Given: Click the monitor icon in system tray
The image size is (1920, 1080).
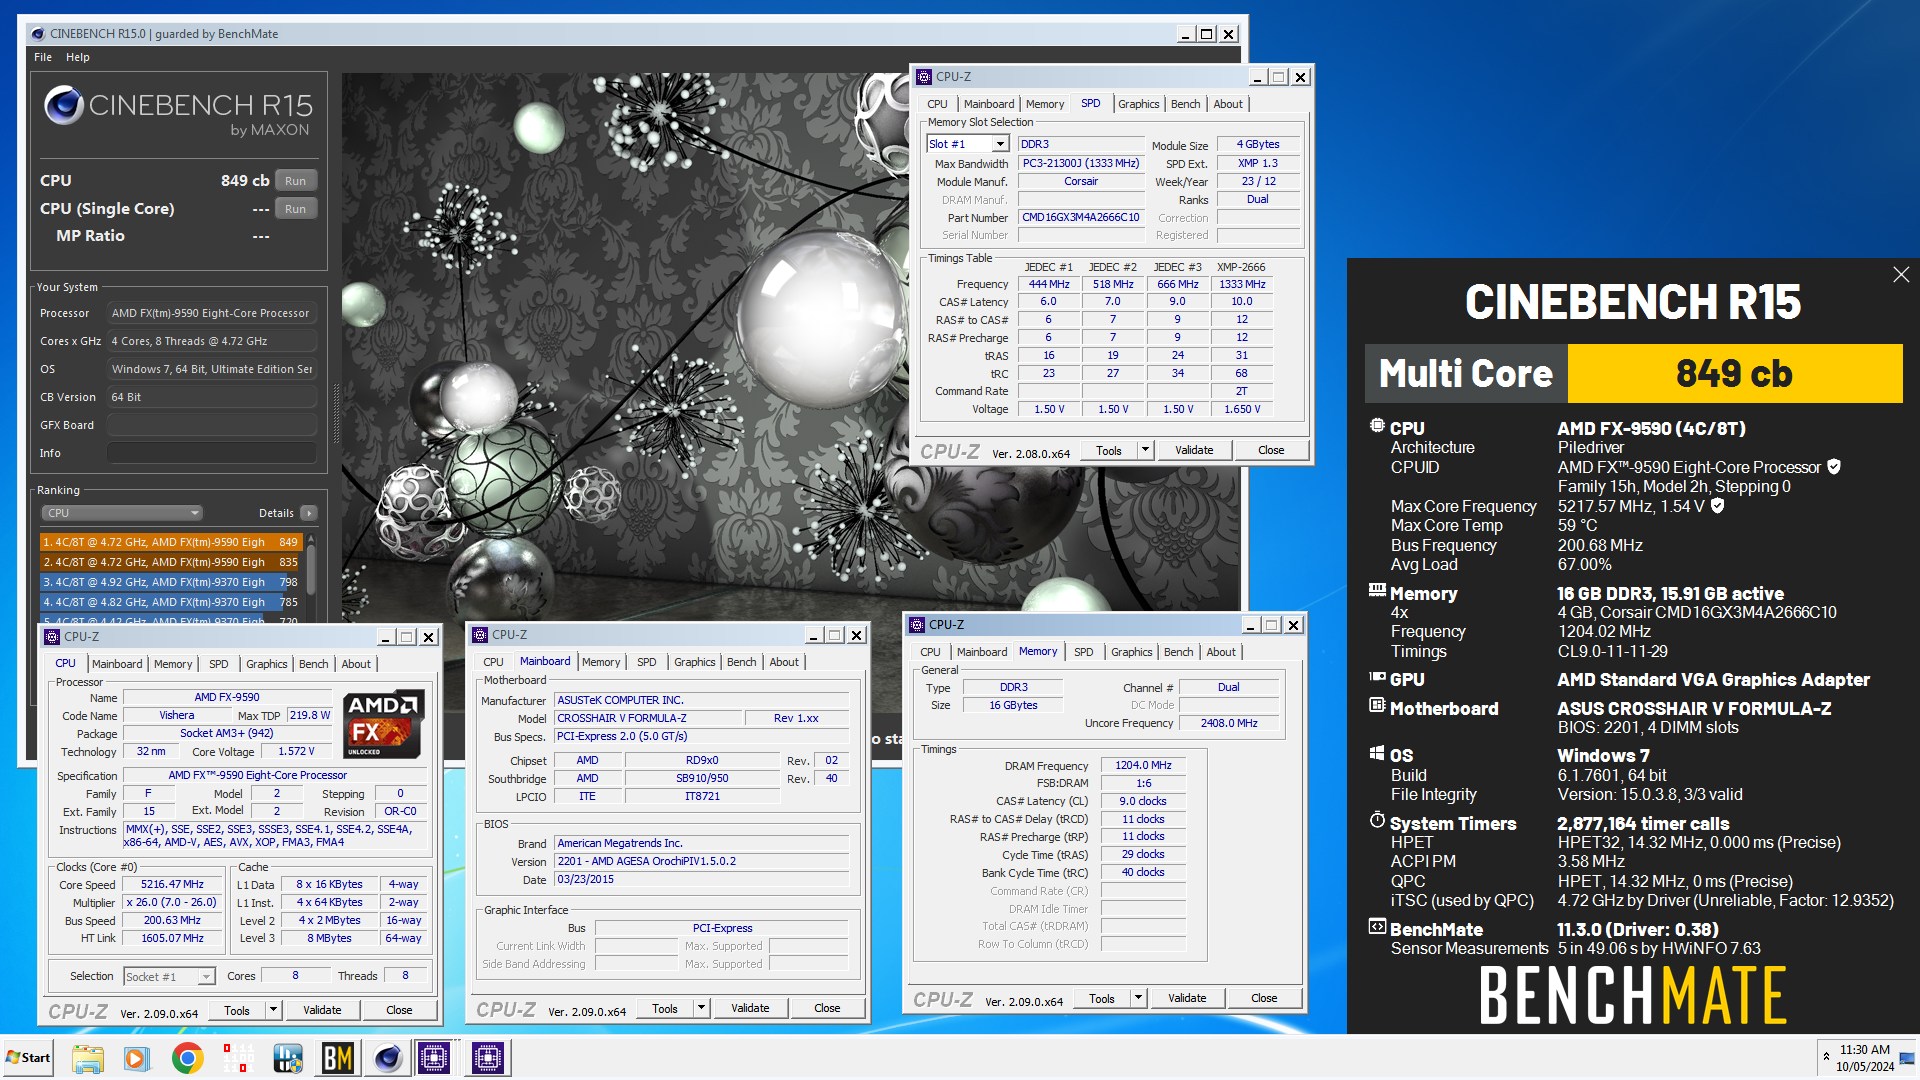Looking at the screenshot, I should (1907, 1058).
